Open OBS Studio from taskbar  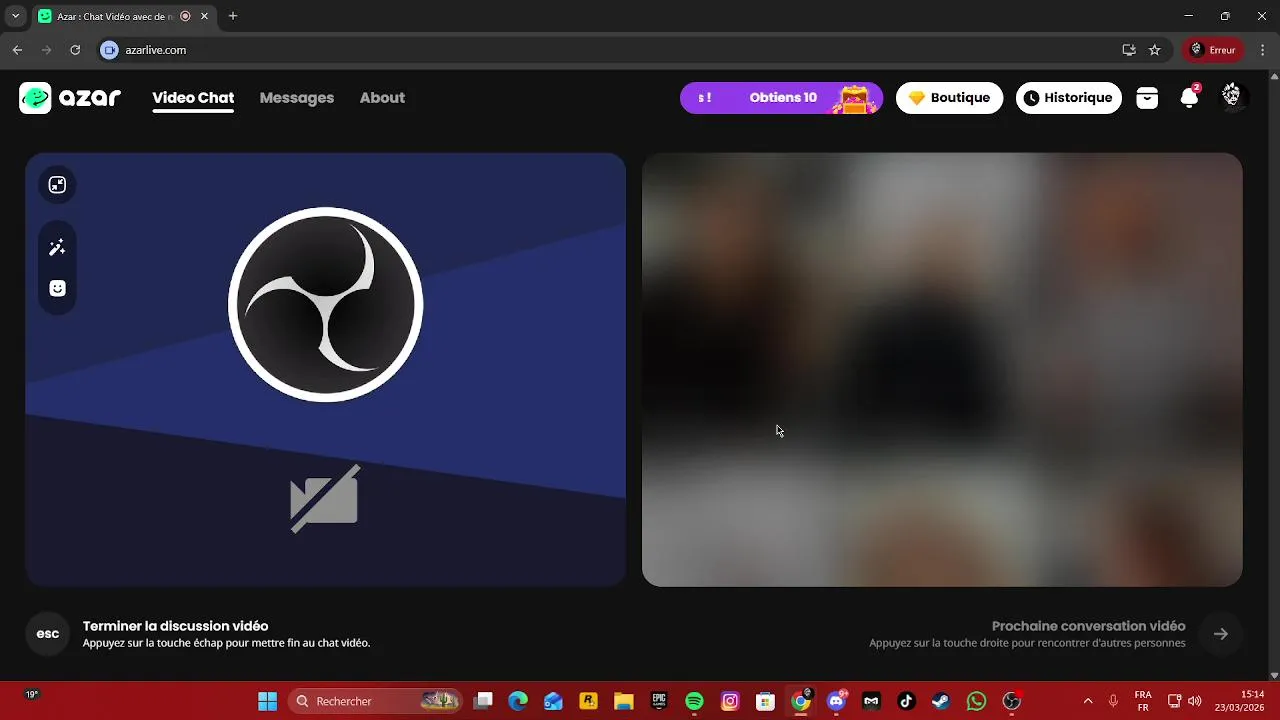tap(1012, 701)
